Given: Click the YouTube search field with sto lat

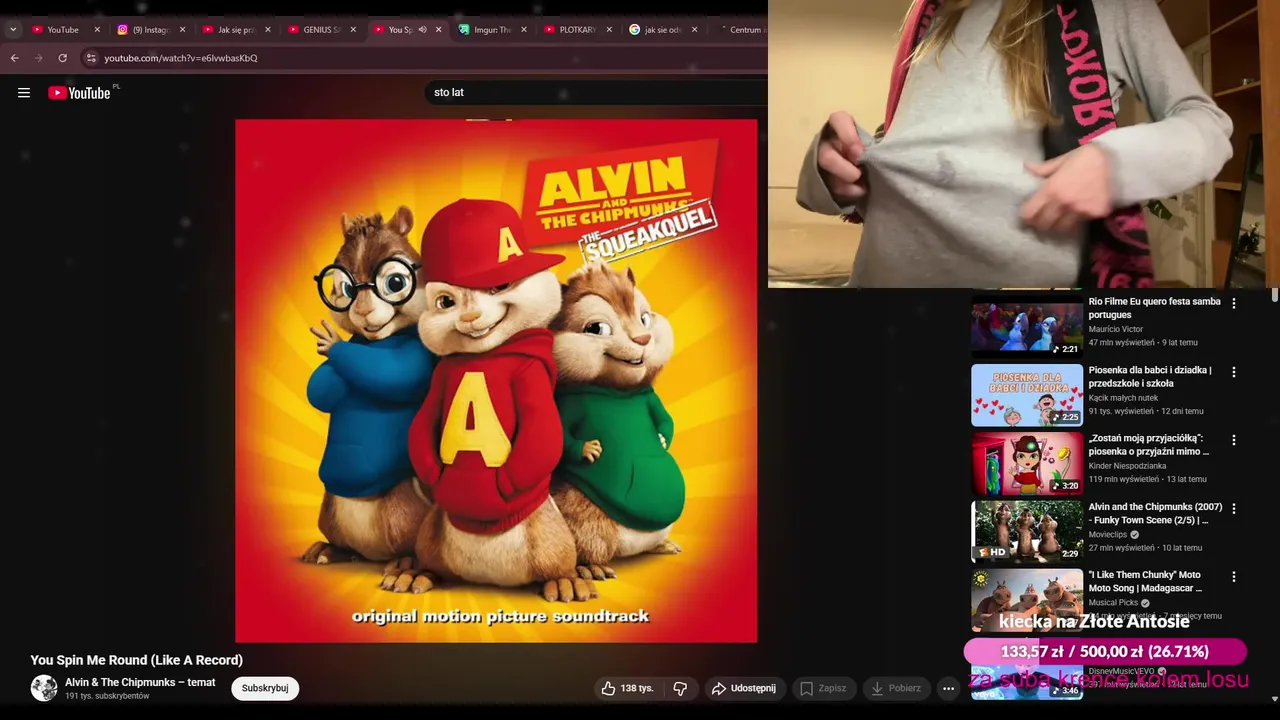Looking at the screenshot, I should click(597, 92).
